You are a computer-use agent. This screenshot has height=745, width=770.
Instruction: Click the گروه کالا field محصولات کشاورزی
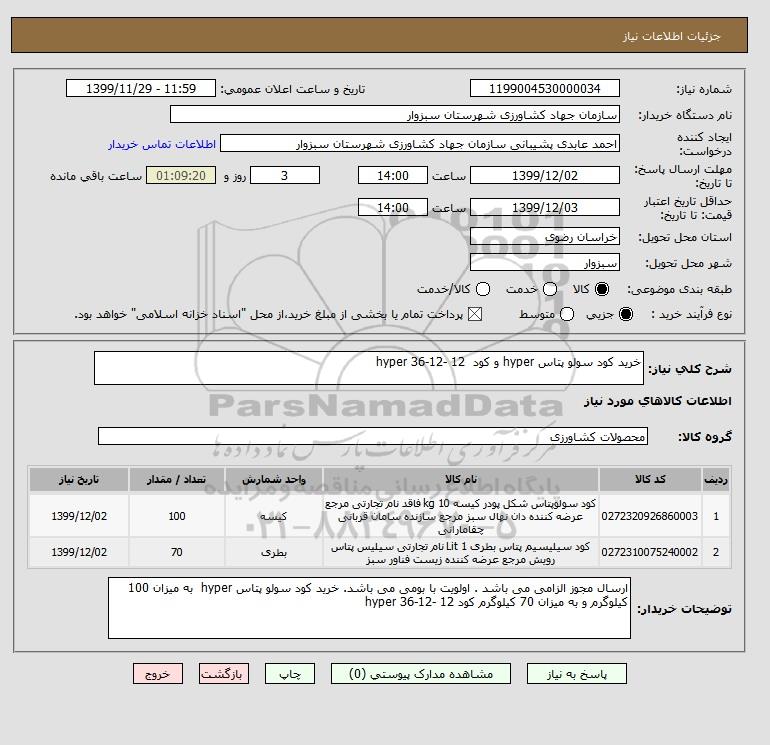373,436
